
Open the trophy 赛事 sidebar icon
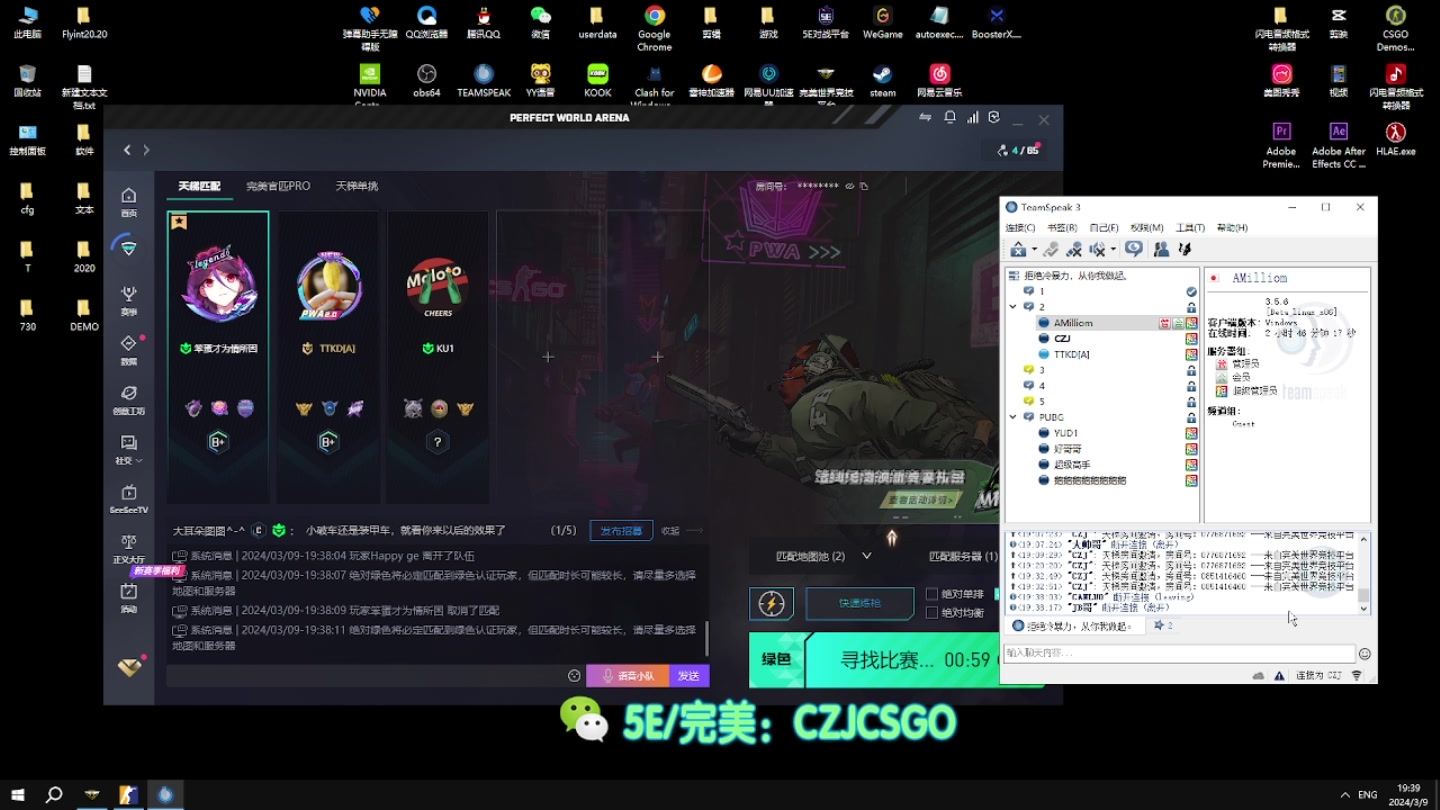[128, 299]
